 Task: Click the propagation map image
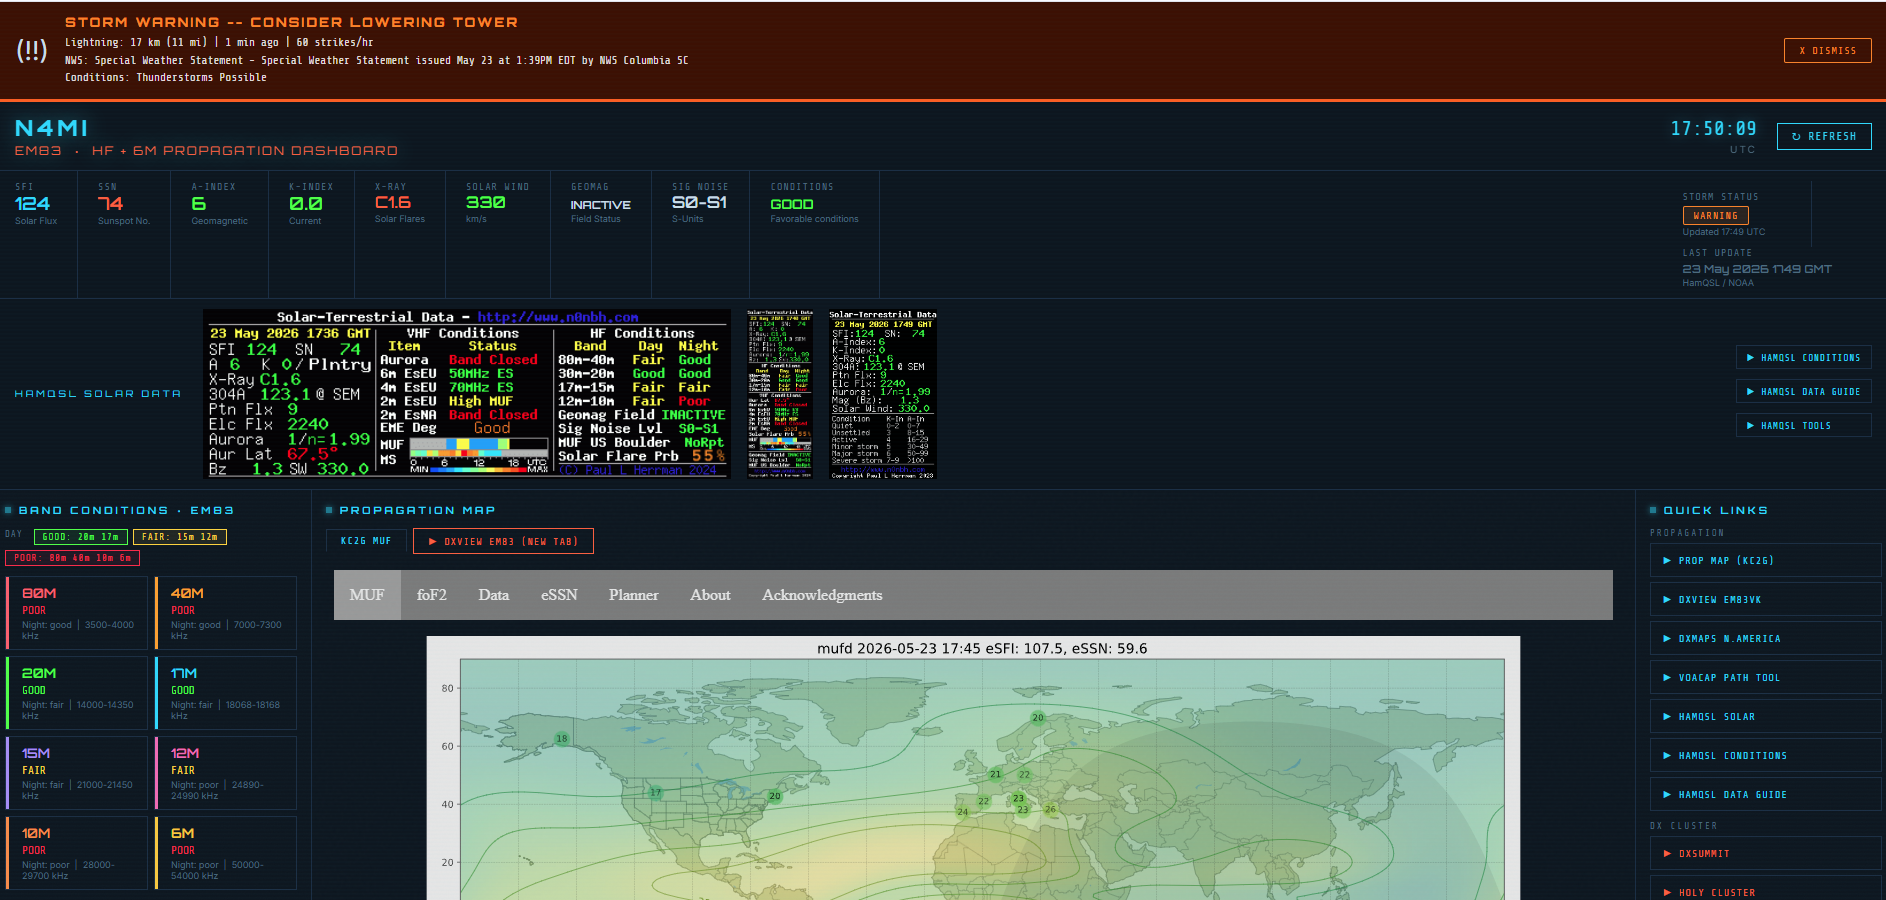[973, 768]
